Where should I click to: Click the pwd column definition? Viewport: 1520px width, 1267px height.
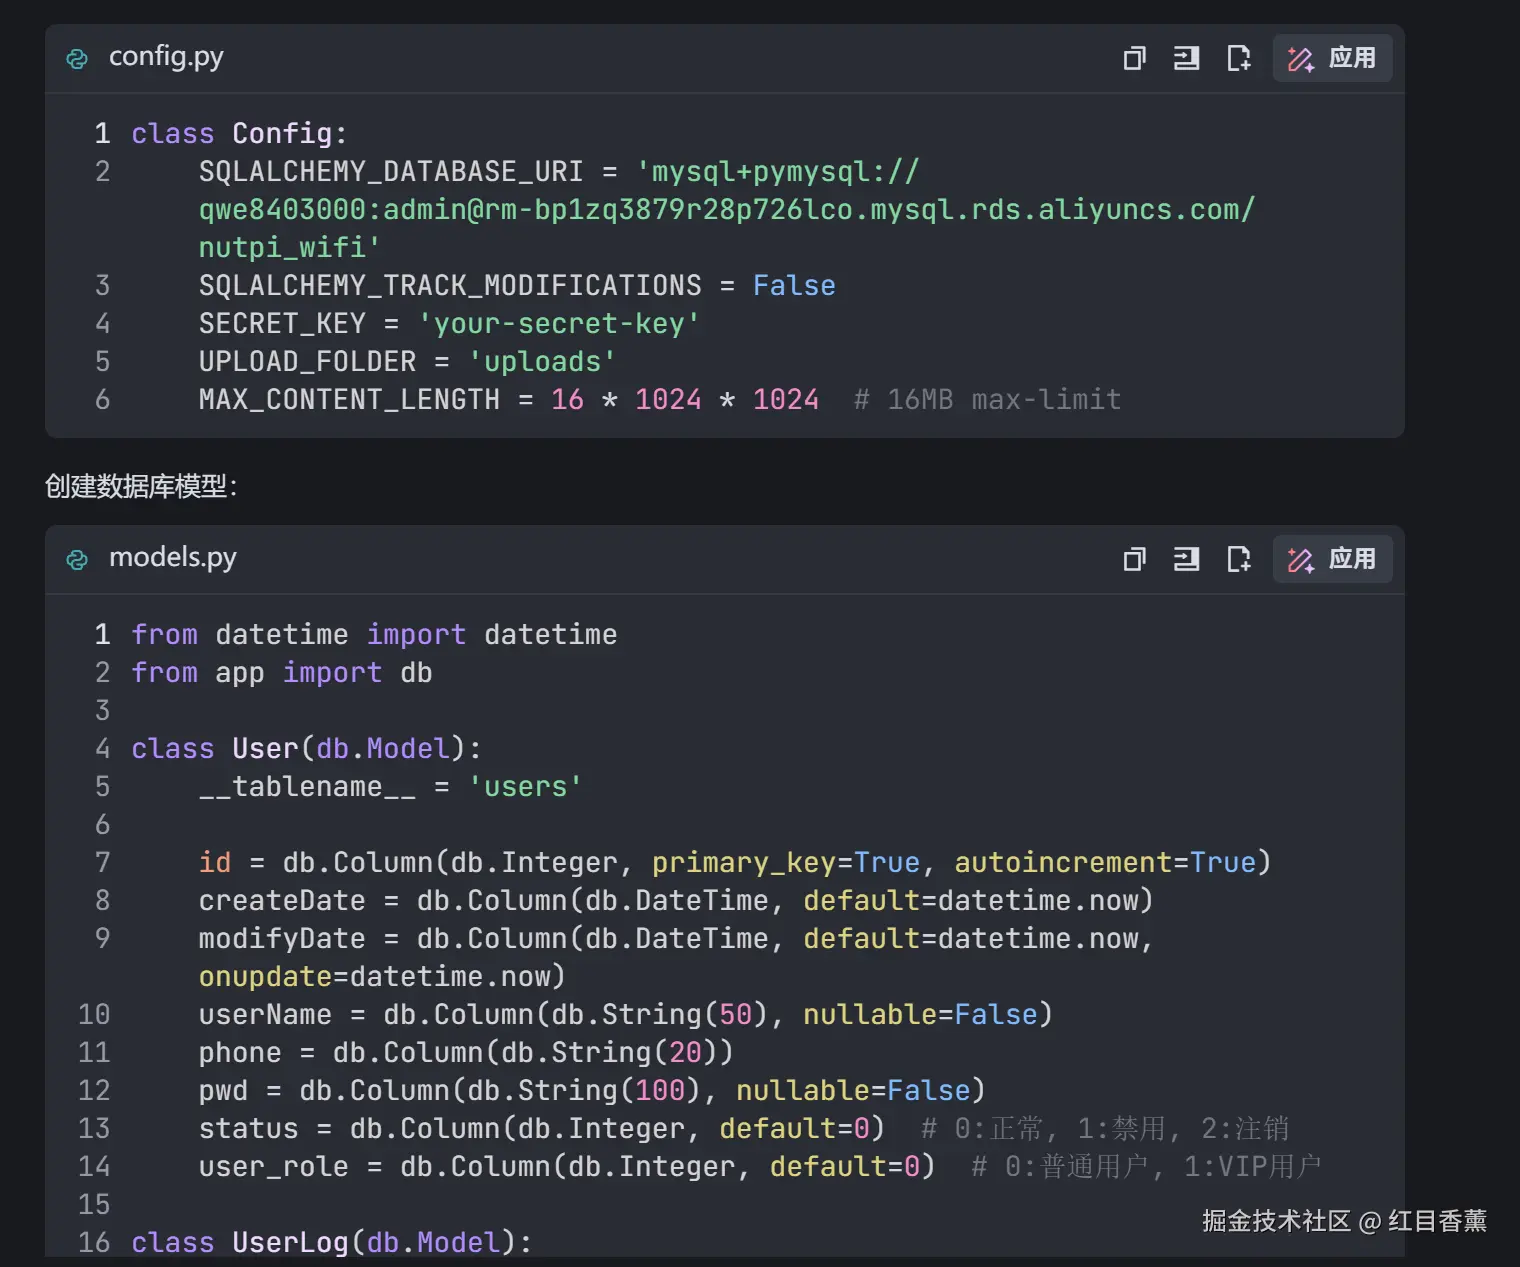pyautogui.click(x=592, y=1091)
